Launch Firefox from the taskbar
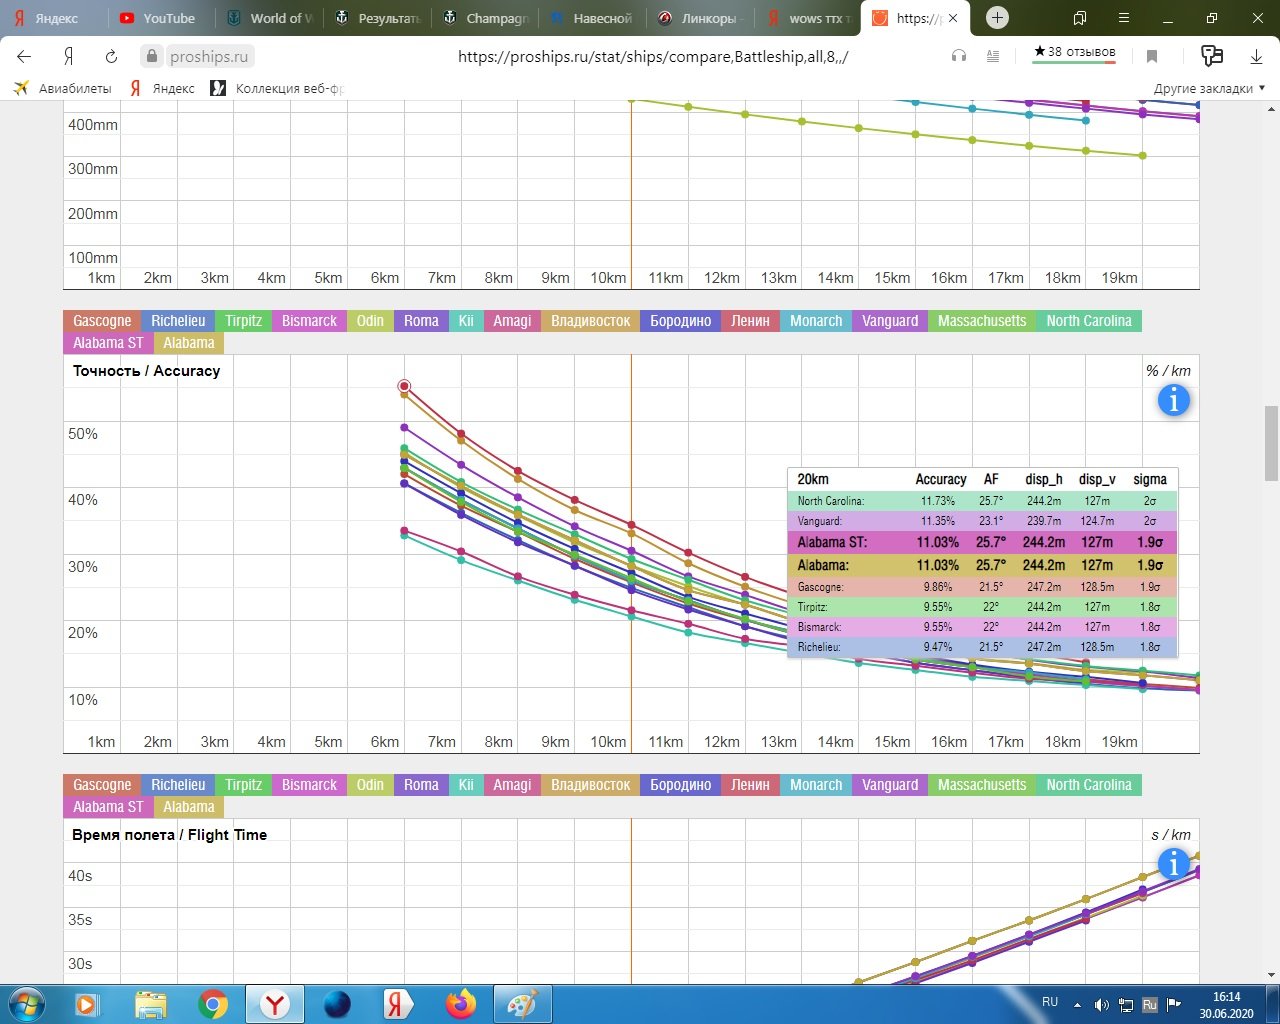The image size is (1280, 1024). [461, 1003]
